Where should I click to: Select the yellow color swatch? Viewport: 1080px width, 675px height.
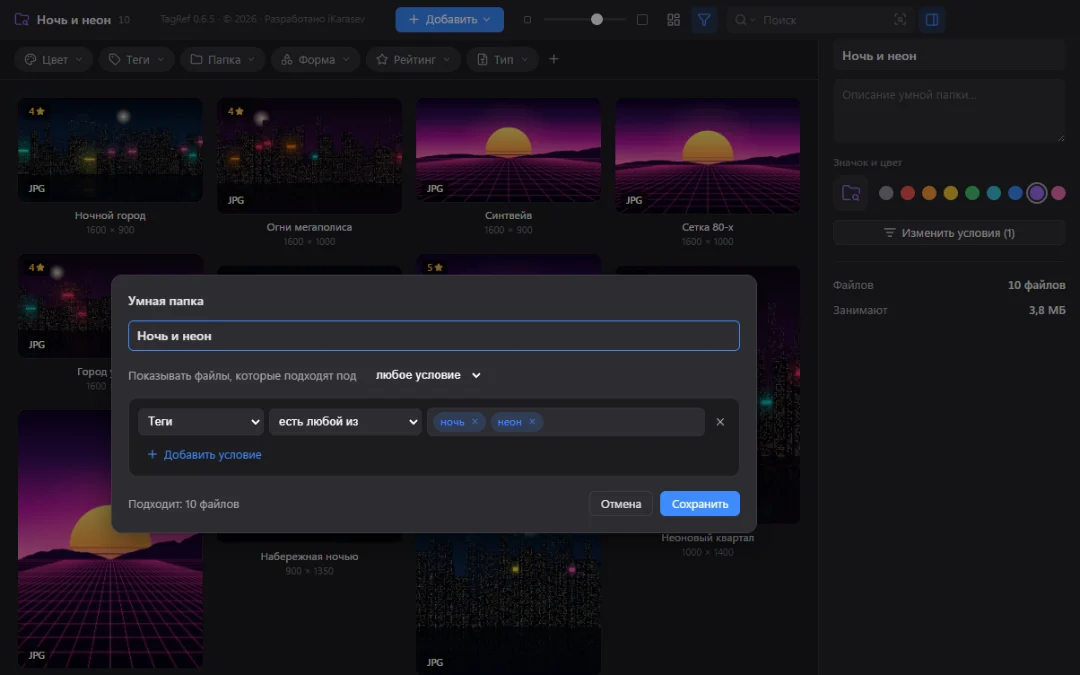coord(951,193)
